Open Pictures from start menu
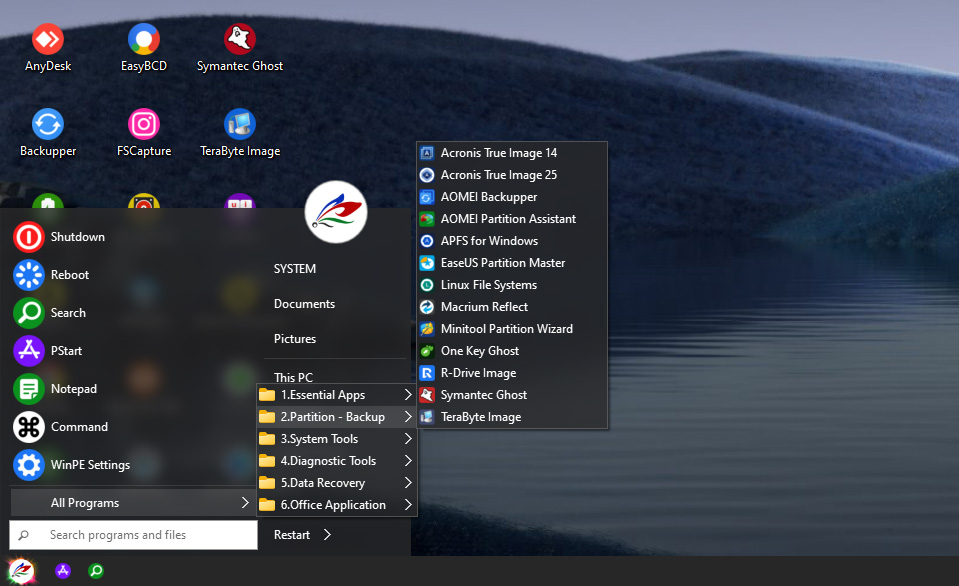This screenshot has width=959, height=586. (295, 339)
